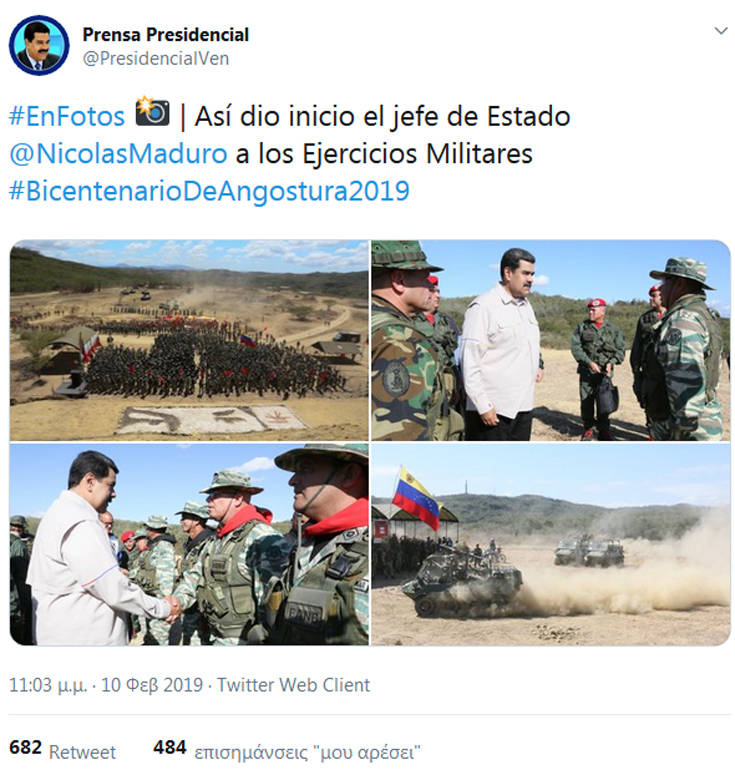
Task: Follow the #EnFotos hashtag
Action: coord(67,117)
